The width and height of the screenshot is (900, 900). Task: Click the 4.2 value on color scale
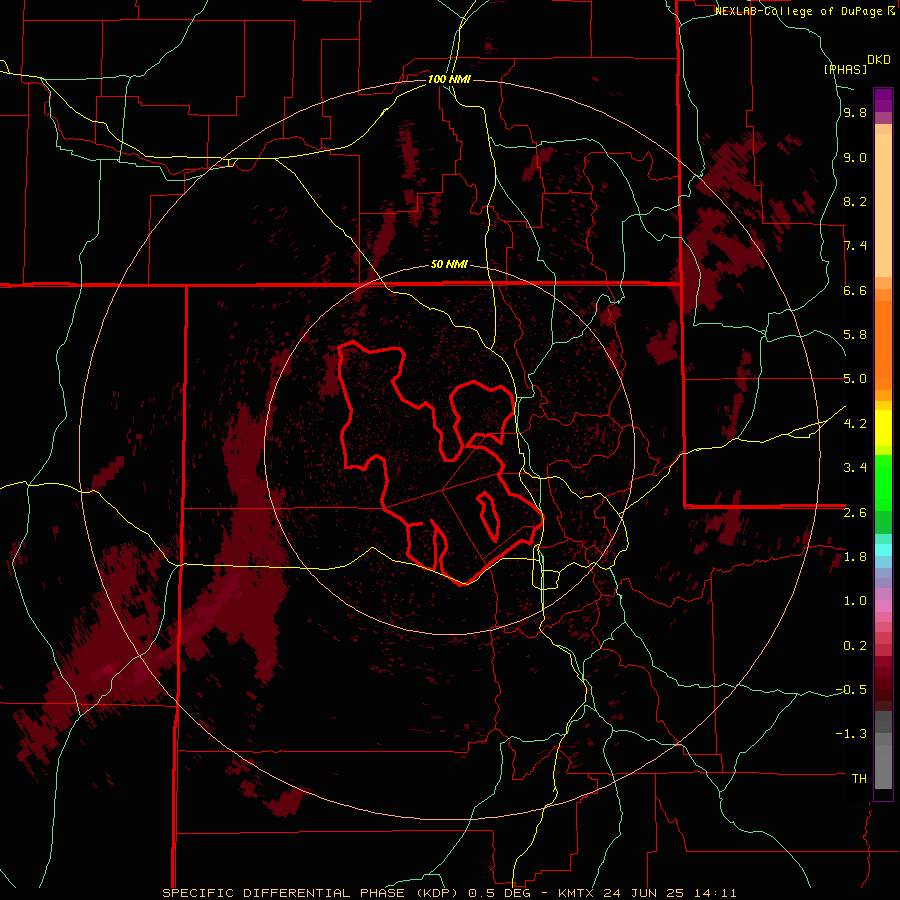(855, 424)
